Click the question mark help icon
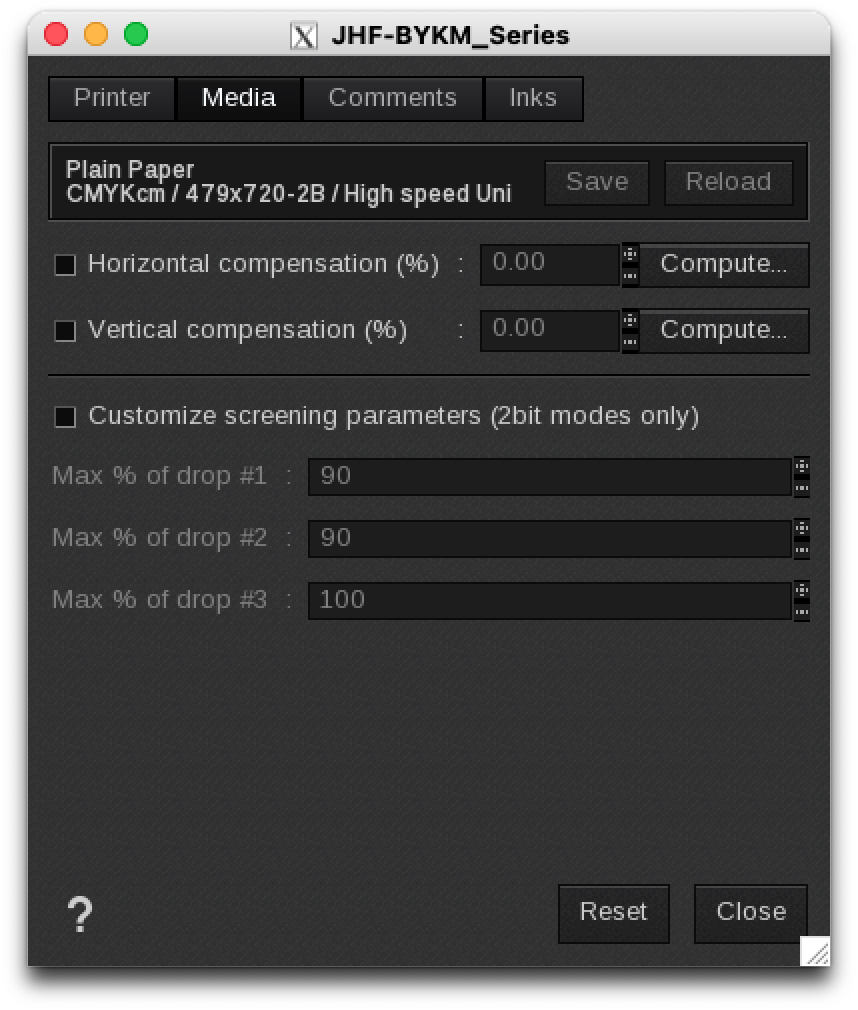The image size is (858, 1010). tap(80, 914)
